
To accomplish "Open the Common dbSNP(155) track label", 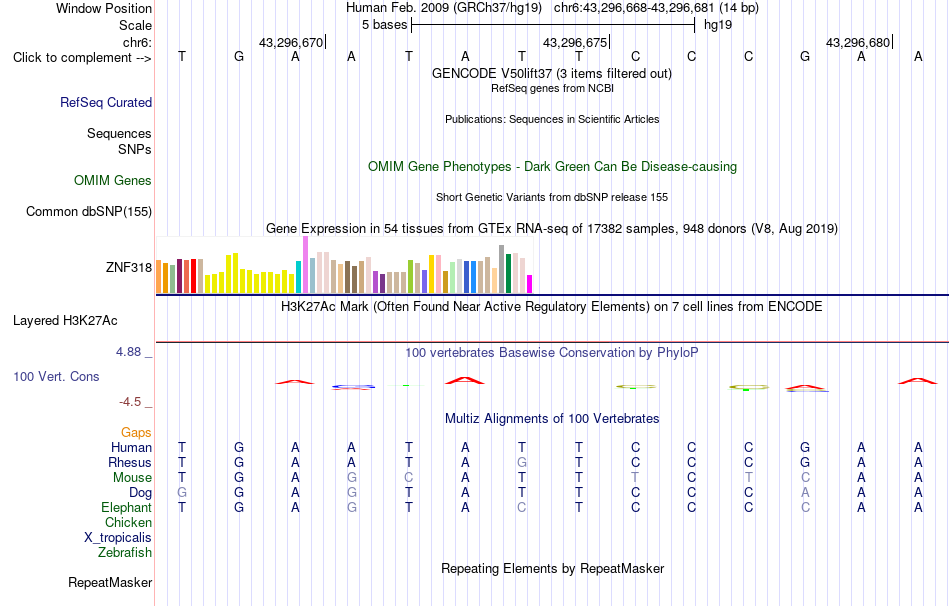I will tap(89, 211).
